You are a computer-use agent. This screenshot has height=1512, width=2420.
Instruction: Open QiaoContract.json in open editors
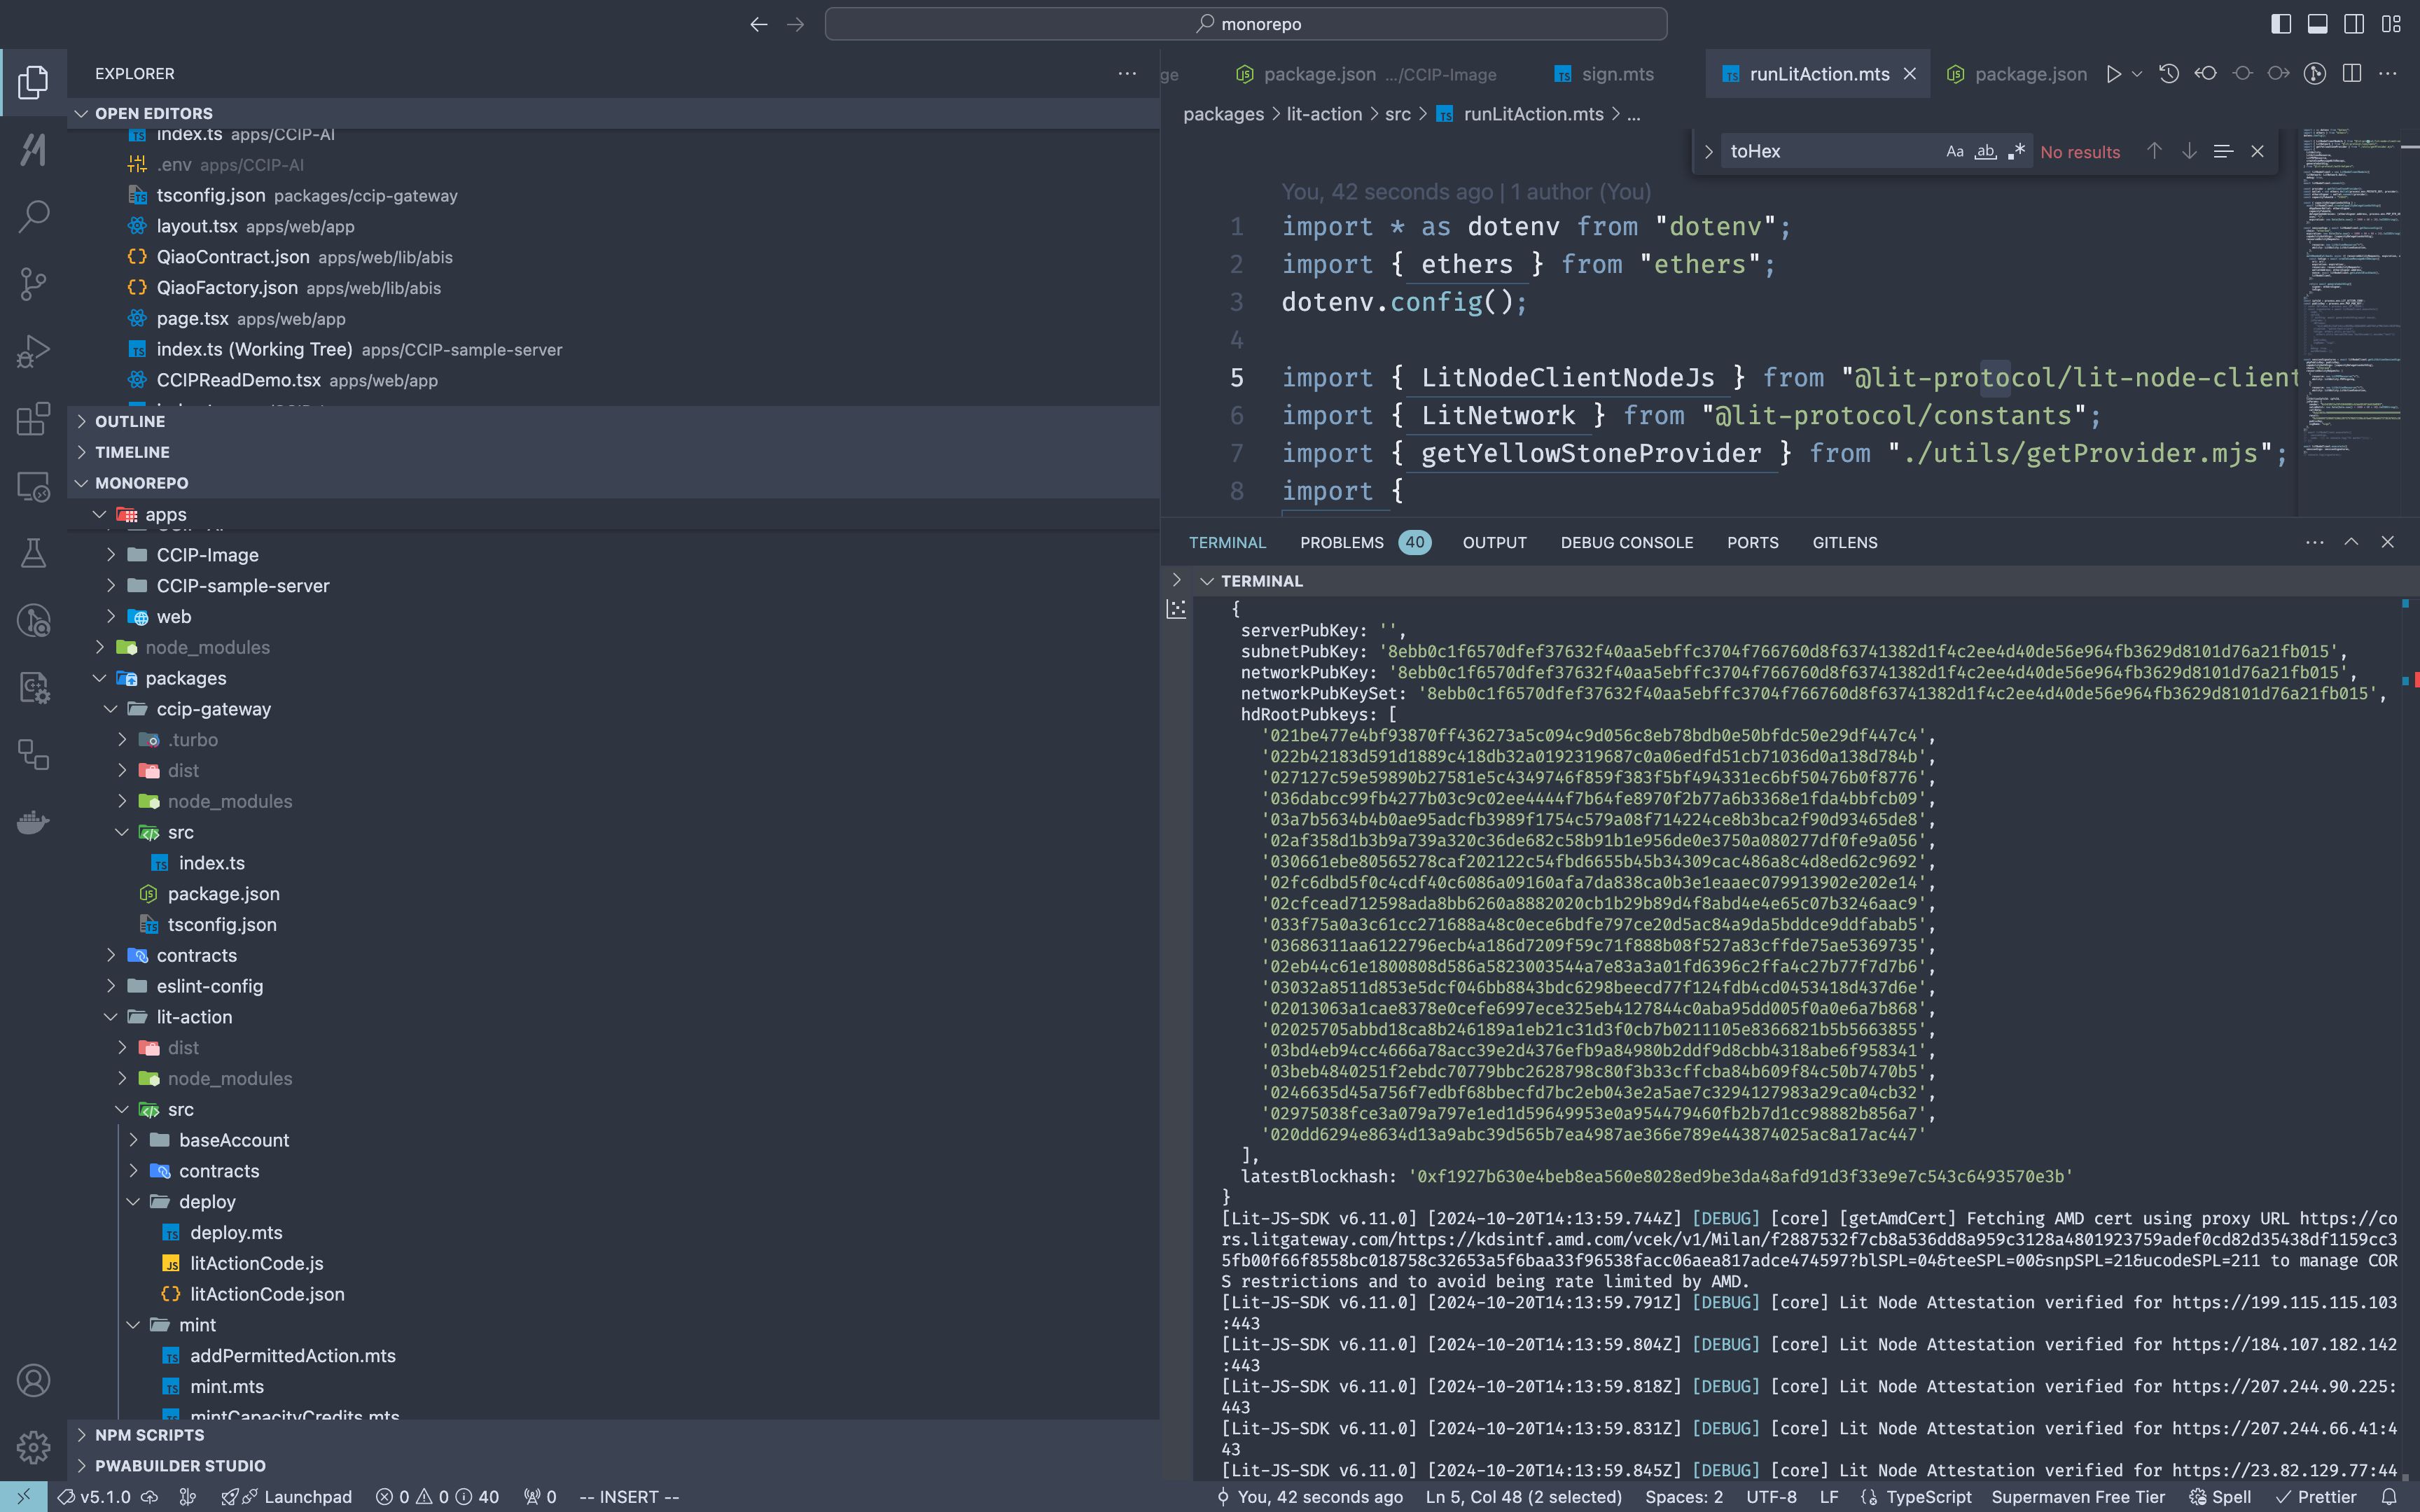pyautogui.click(x=613, y=257)
